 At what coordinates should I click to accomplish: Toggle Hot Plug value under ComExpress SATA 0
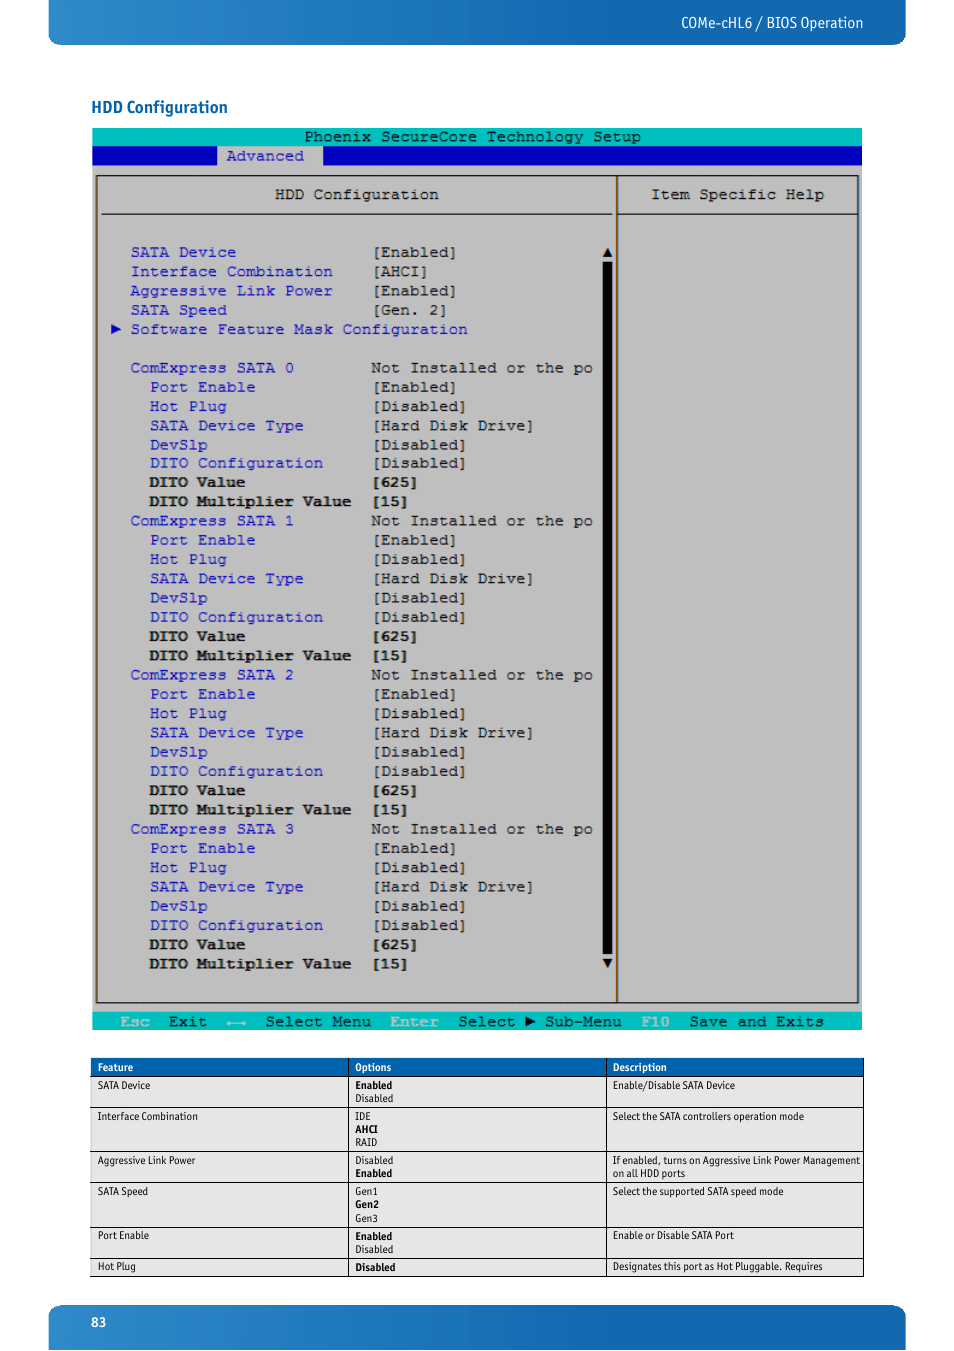tap(419, 406)
